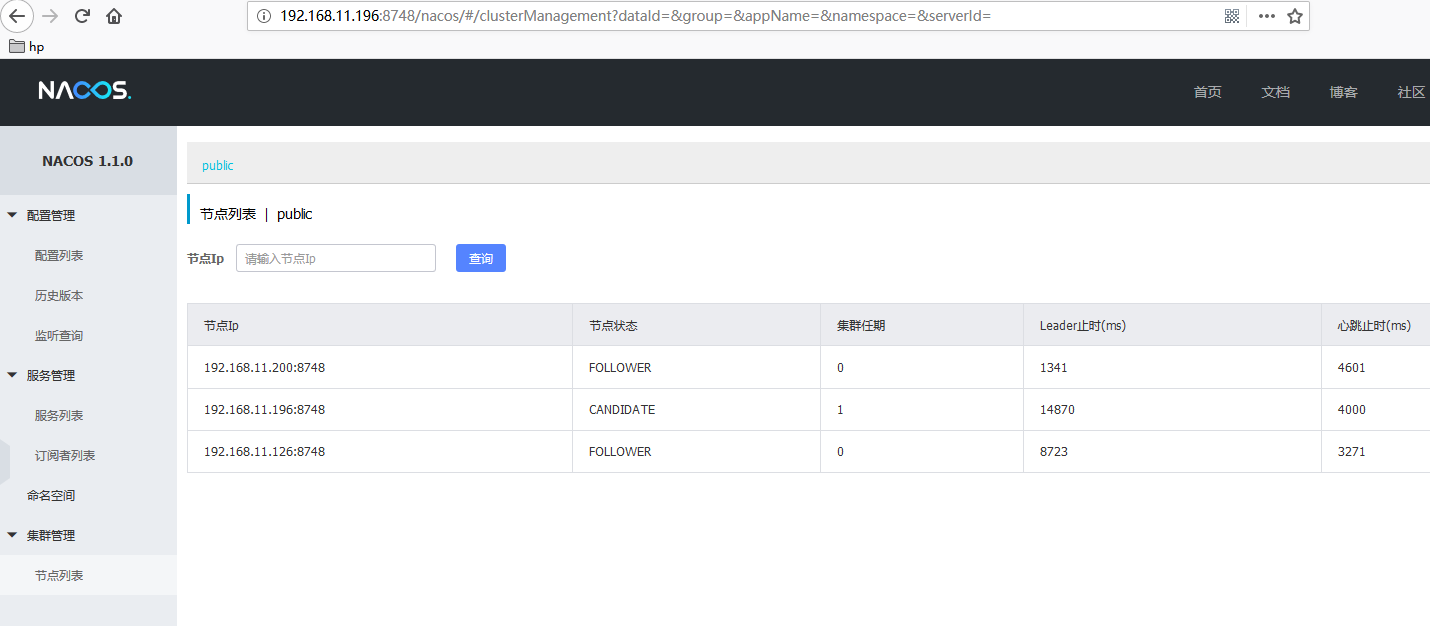Focus the 节点Ip search input
The width and height of the screenshot is (1430, 626).
pyautogui.click(x=336, y=258)
